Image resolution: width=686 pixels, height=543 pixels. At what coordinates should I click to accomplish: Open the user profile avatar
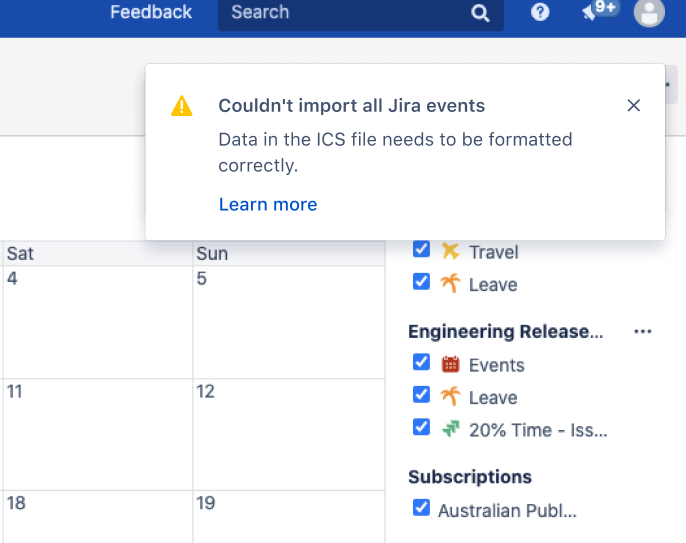click(649, 12)
